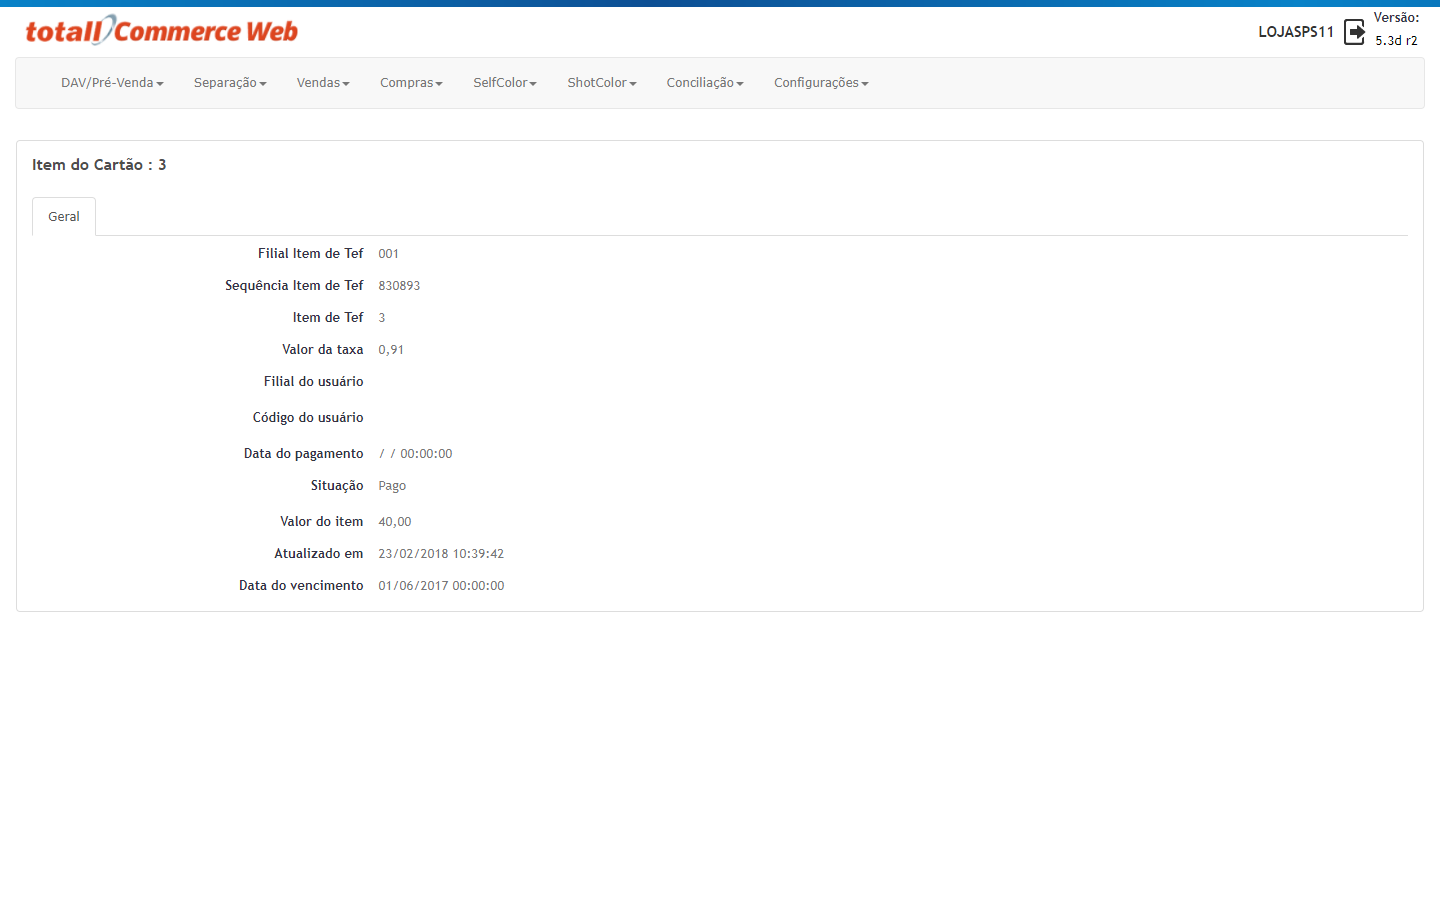This screenshot has height=900, width=1440.
Task: Click the Valor da taxa value 0,91
Action: (x=391, y=350)
